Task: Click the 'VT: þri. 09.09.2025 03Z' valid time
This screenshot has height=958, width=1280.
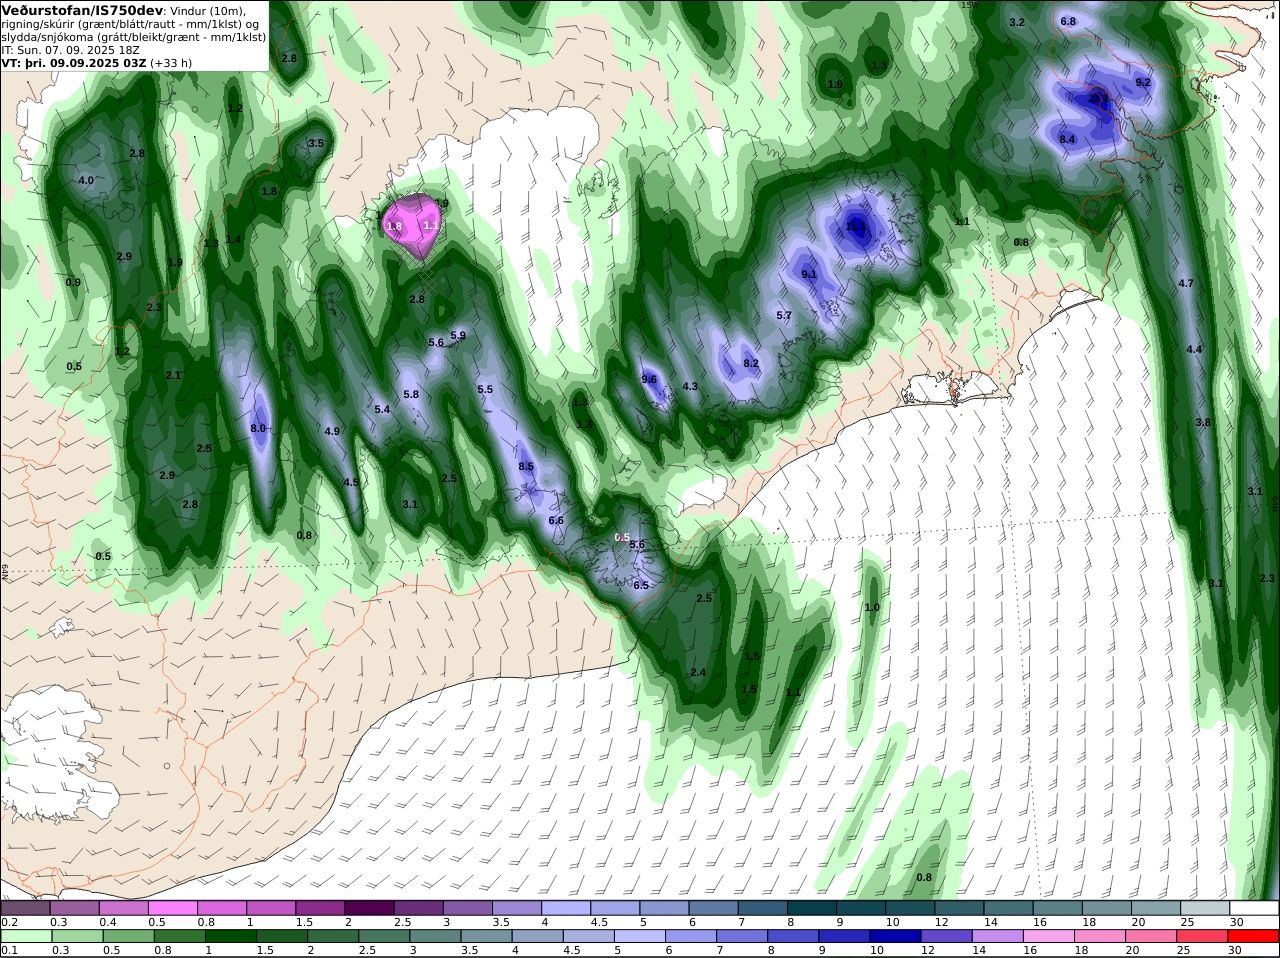Action: click(x=75, y=62)
